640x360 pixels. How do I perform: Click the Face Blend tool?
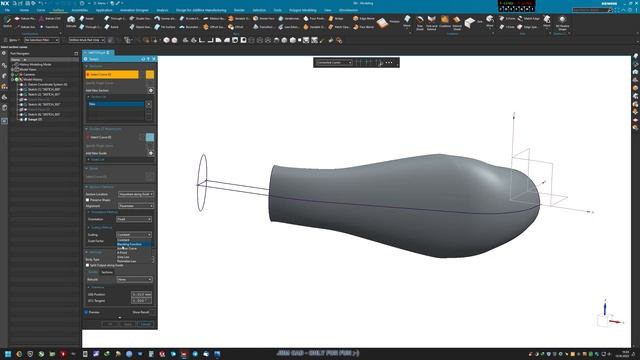tap(363, 27)
